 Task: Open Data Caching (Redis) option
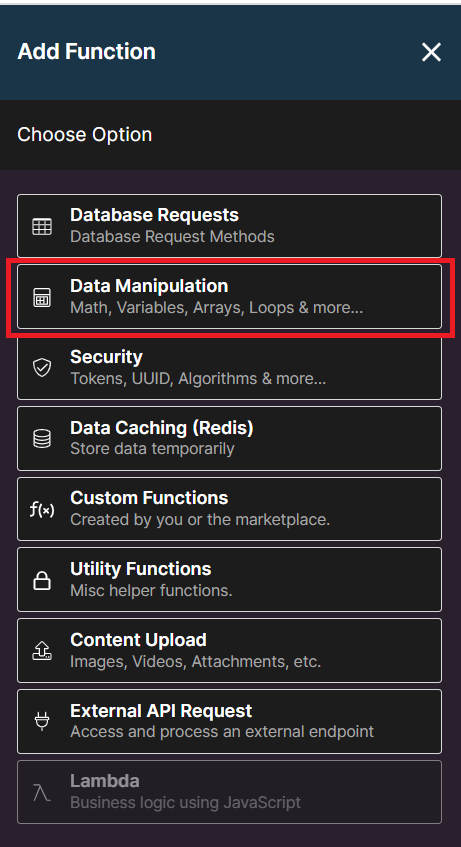point(230,438)
